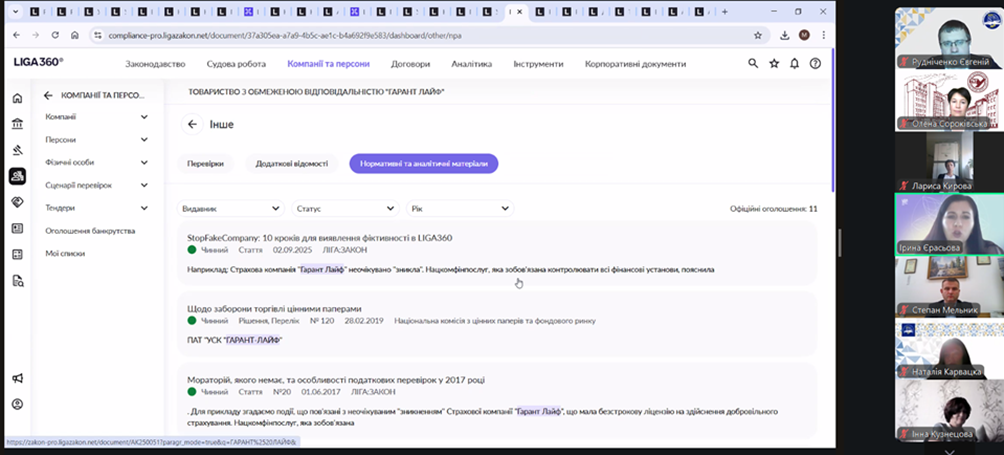This screenshot has width=1004, height=455.
Task: Open the Статус filter dropdown
Action: [x=345, y=208]
